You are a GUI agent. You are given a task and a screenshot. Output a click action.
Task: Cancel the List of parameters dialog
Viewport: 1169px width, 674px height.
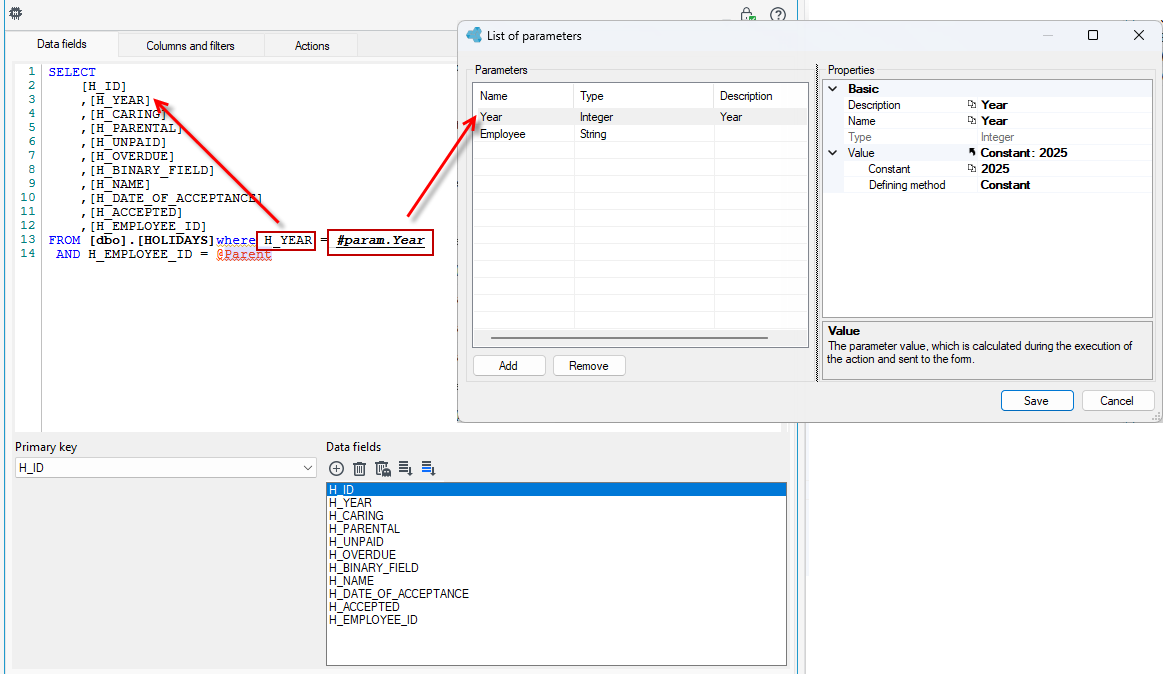pos(1117,400)
